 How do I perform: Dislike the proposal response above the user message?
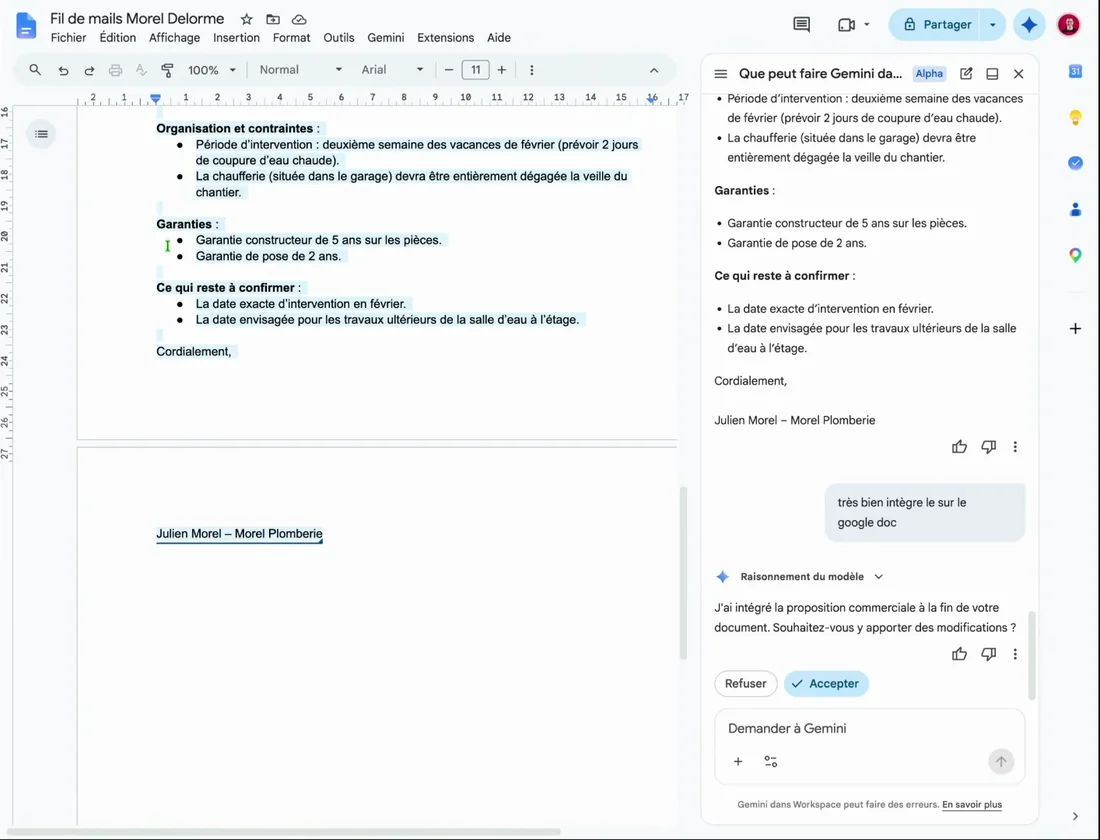988,447
